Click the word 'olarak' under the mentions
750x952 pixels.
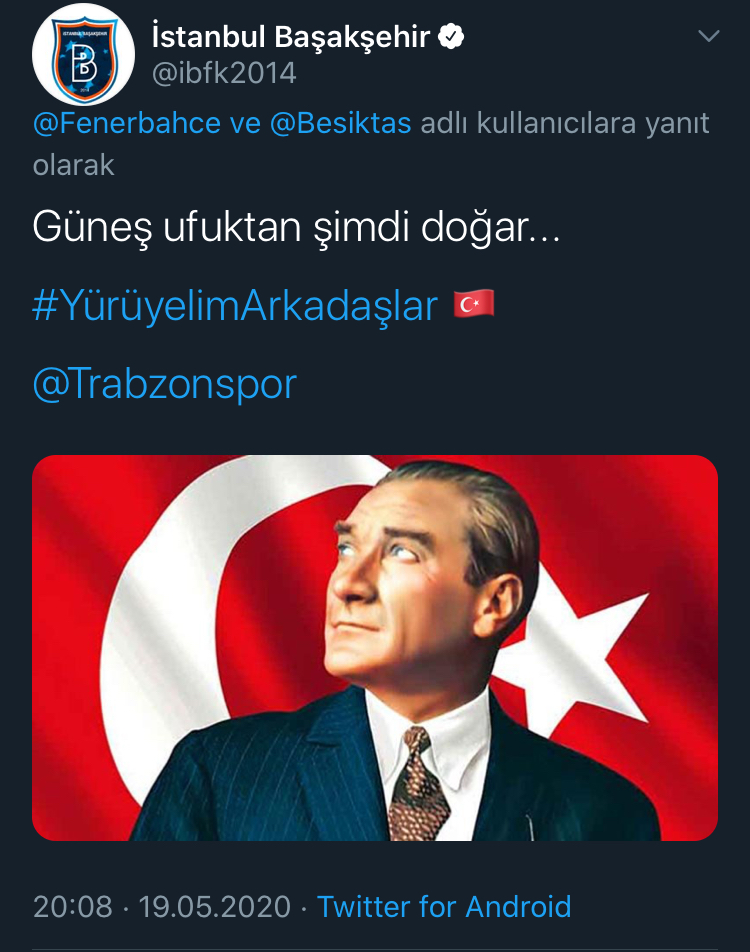(x=73, y=165)
